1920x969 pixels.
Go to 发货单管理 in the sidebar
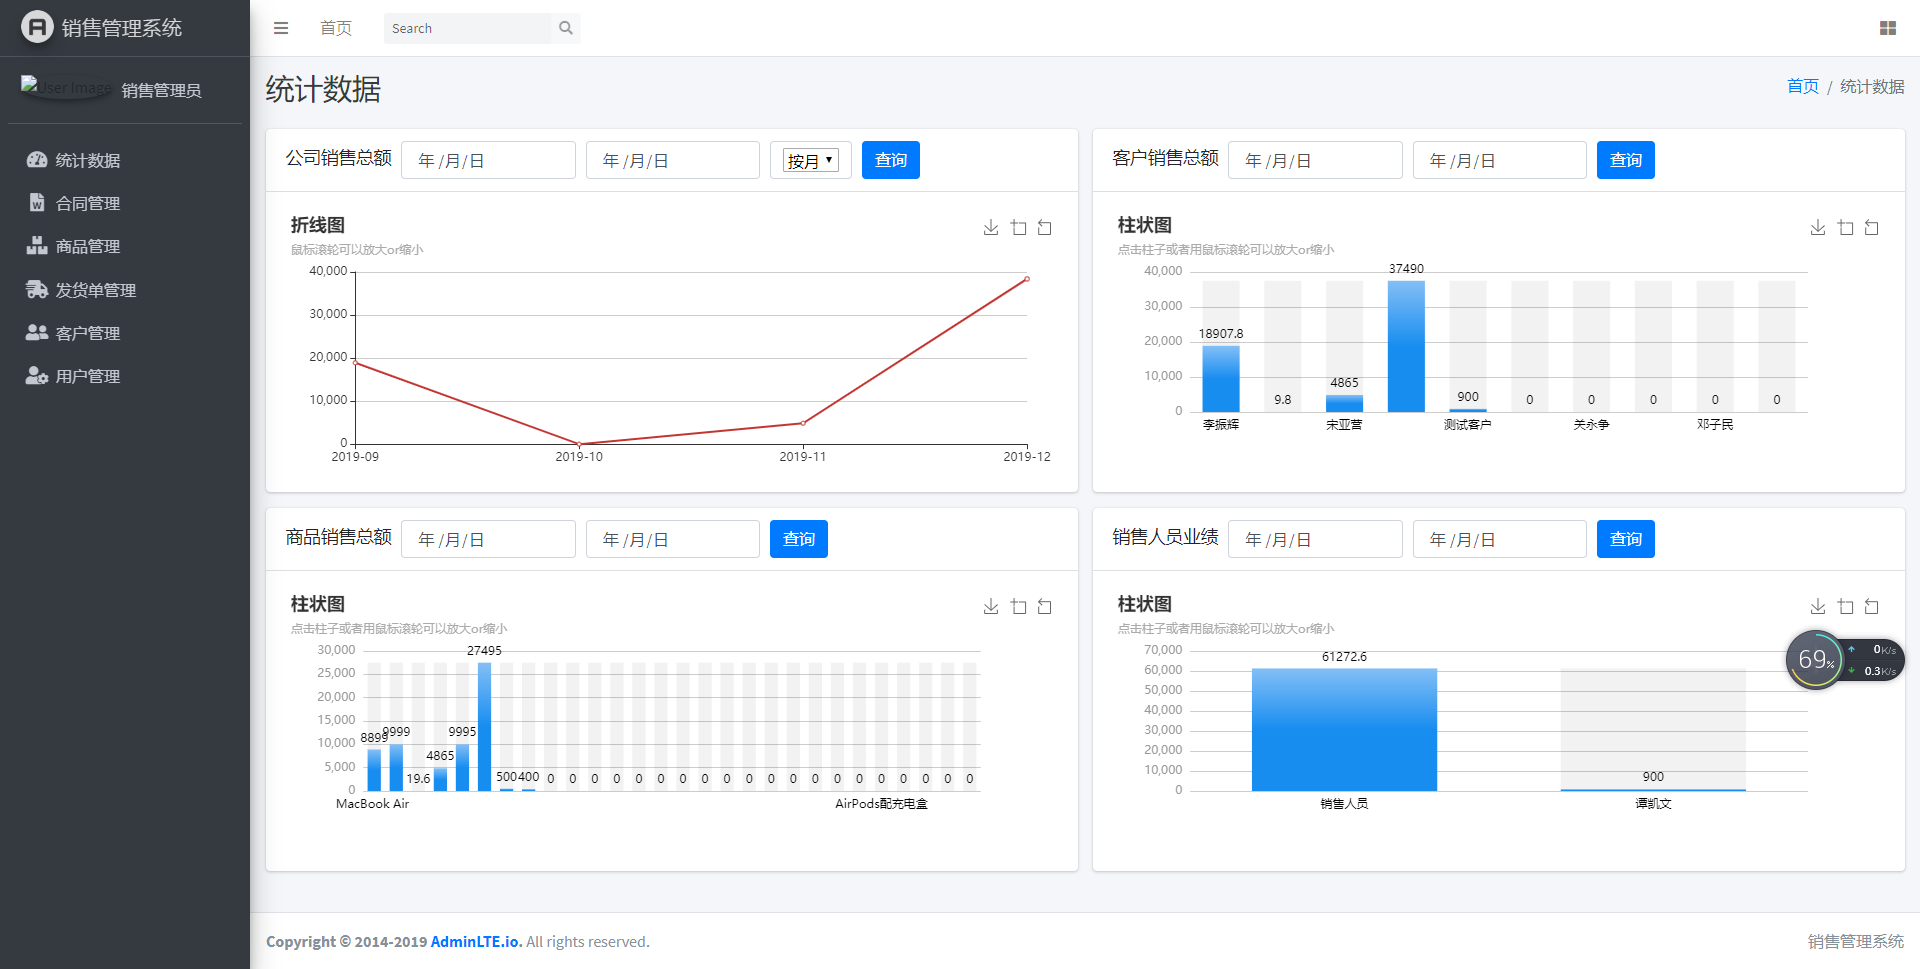pyautogui.click(x=95, y=290)
